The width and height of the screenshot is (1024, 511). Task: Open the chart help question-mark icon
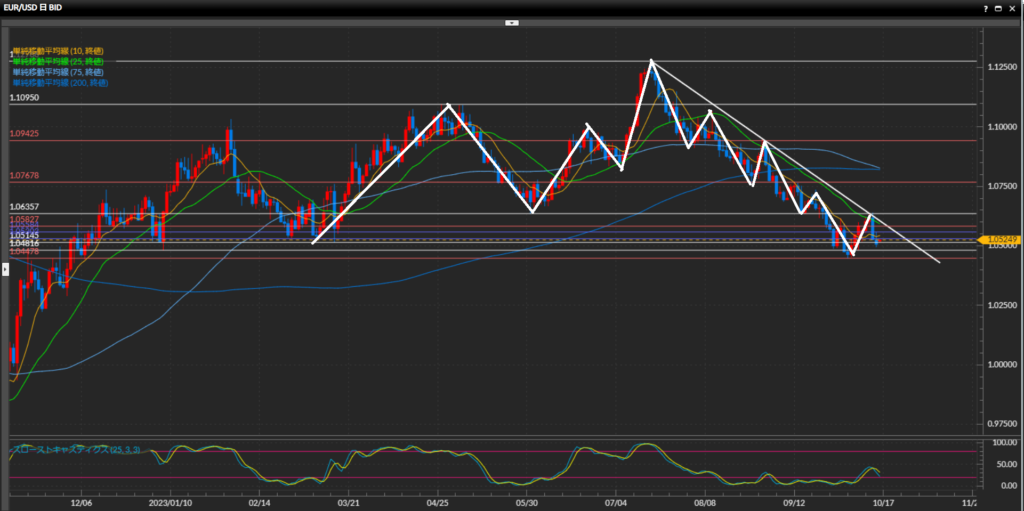tap(986, 7)
